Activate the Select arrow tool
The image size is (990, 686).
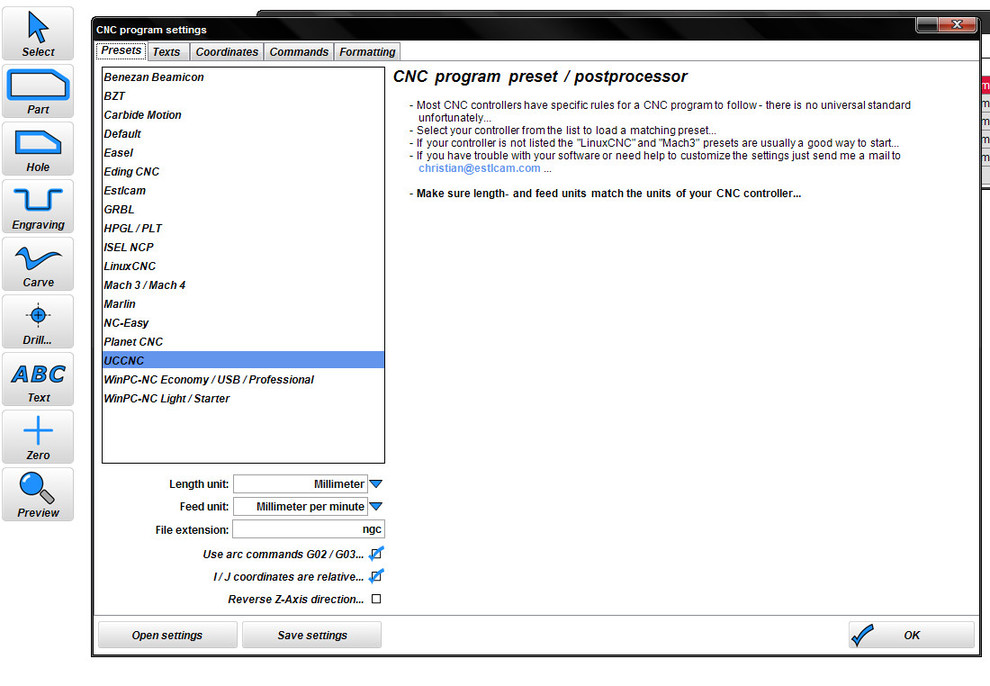[38, 34]
